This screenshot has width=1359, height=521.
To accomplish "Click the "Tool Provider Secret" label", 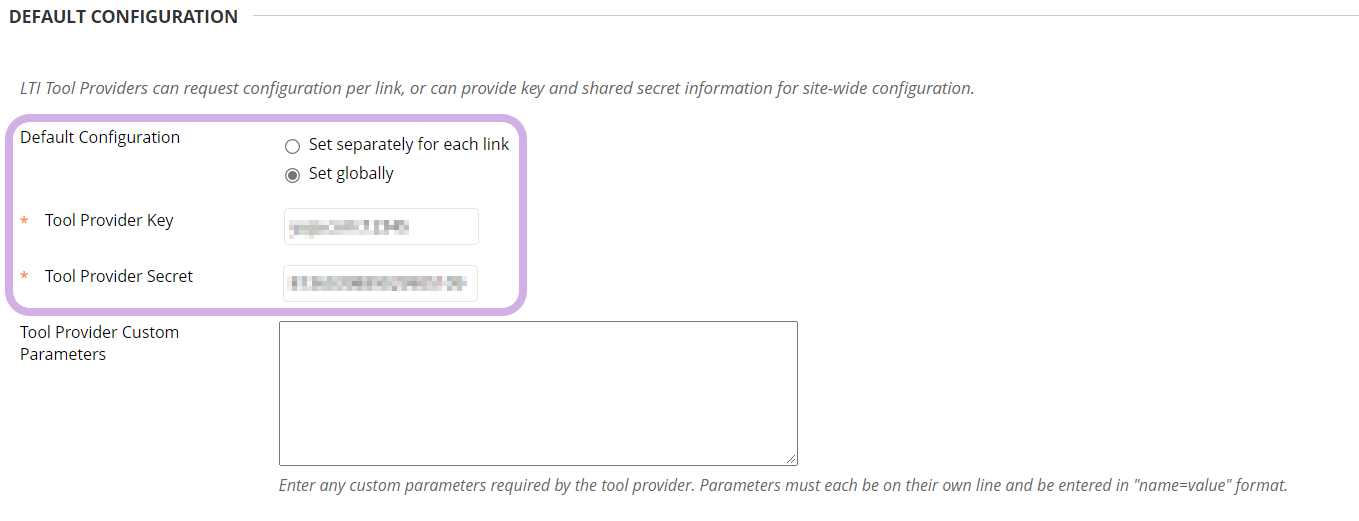I will [119, 277].
